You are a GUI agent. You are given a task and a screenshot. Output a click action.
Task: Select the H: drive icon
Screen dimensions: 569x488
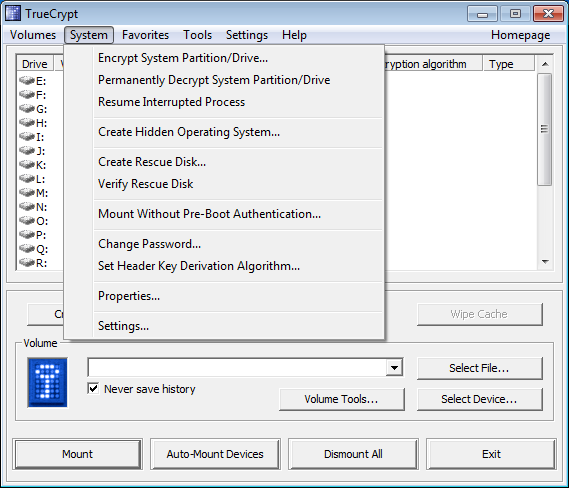click(26, 122)
